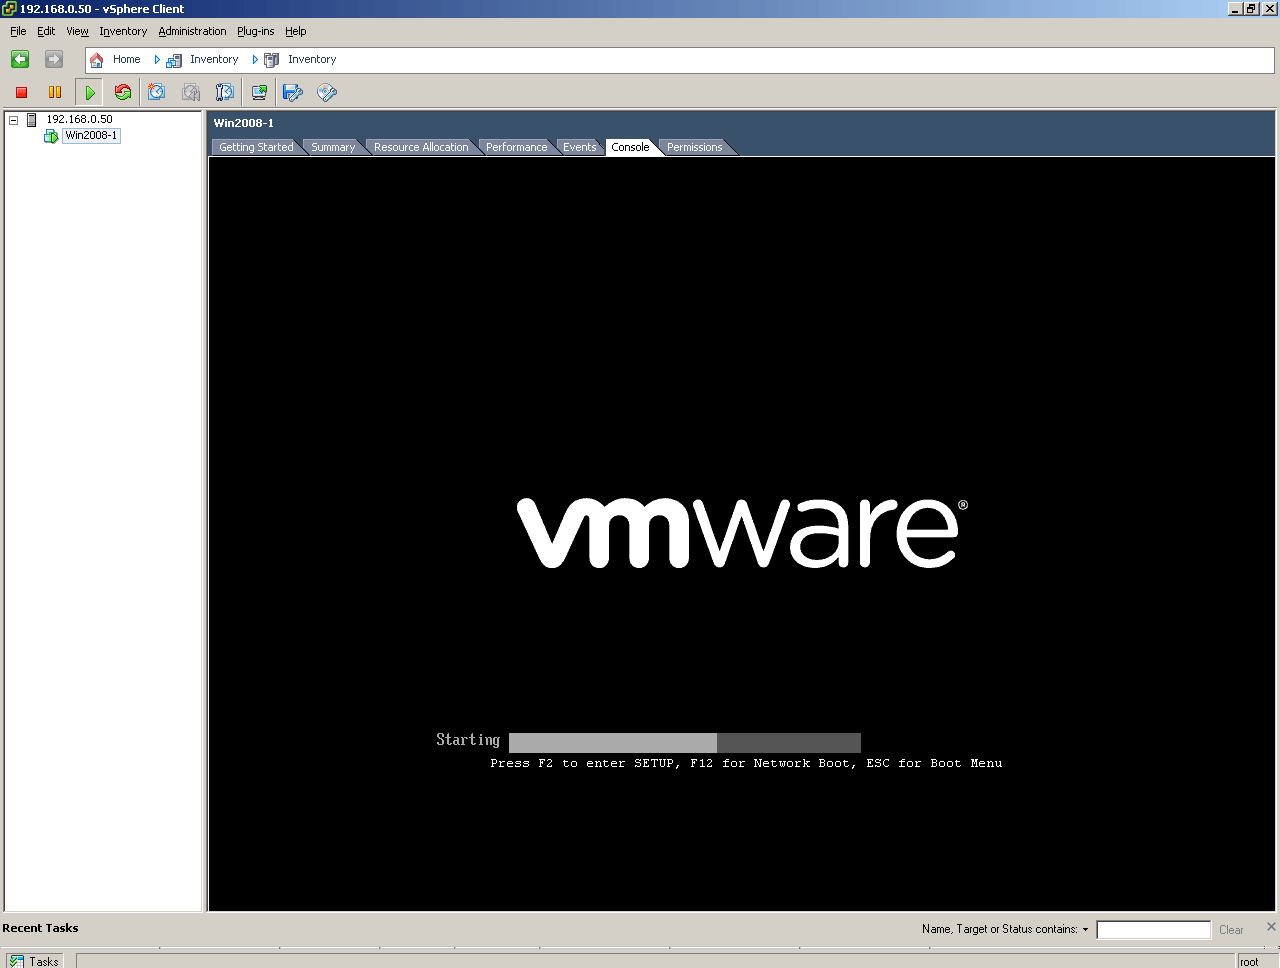
Task: Click the grey Forward navigation arrow
Action: pos(54,60)
